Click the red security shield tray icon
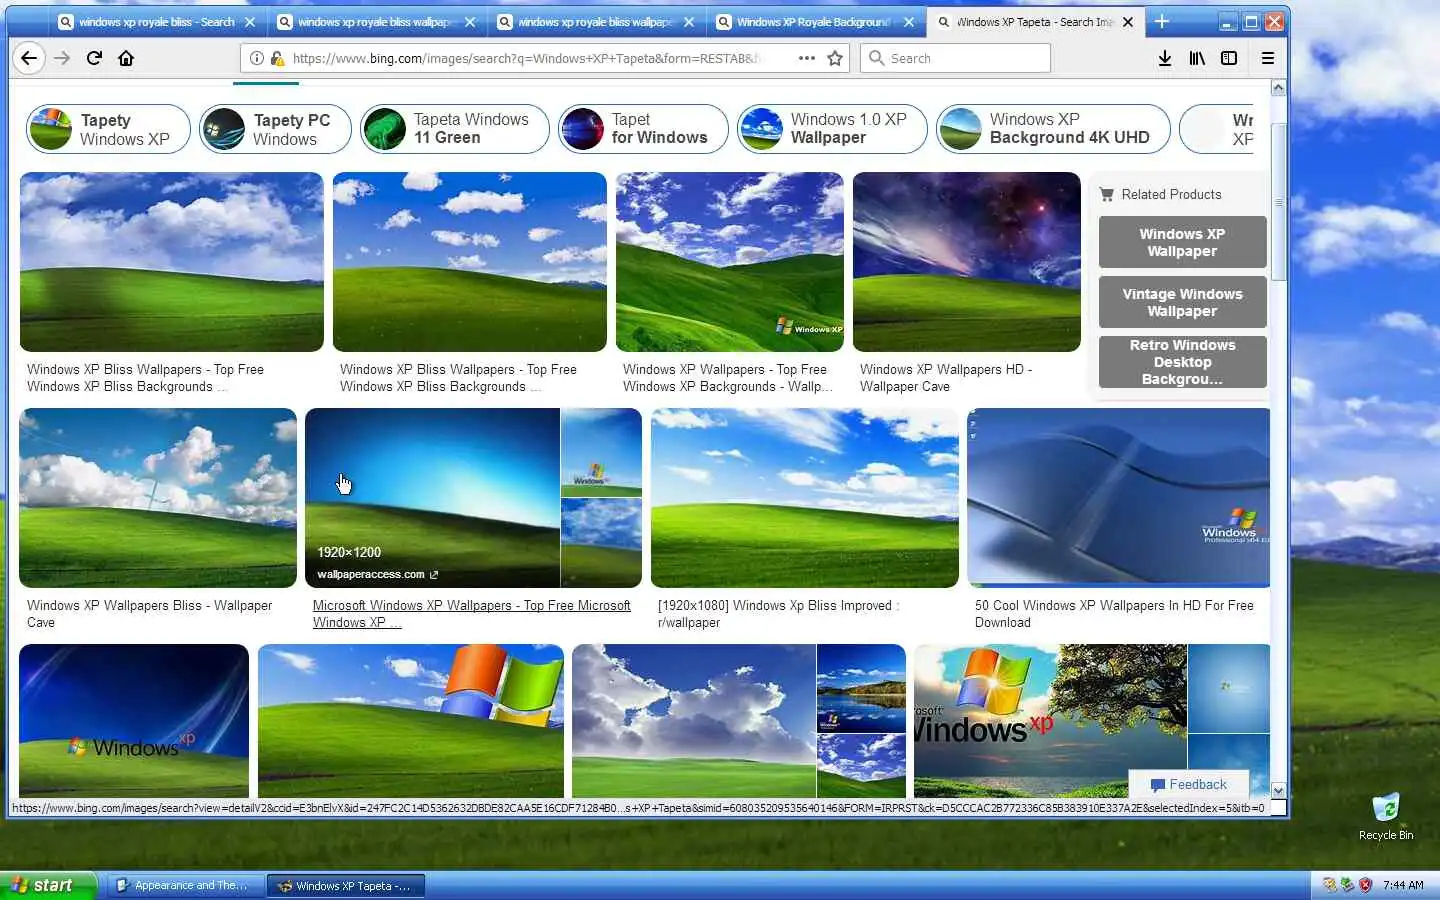The image size is (1440, 900). pos(1365,885)
